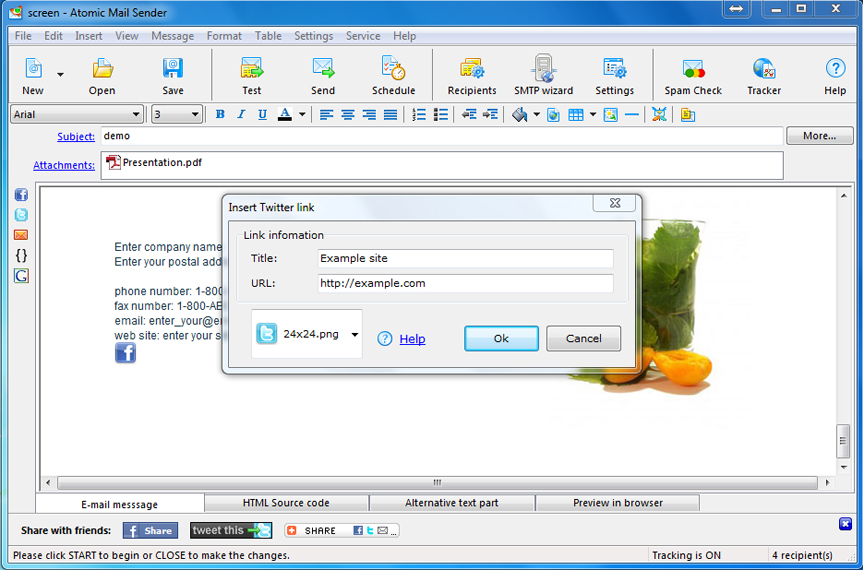Insert a bulleted list
The image size is (863, 570).
pyautogui.click(x=440, y=114)
